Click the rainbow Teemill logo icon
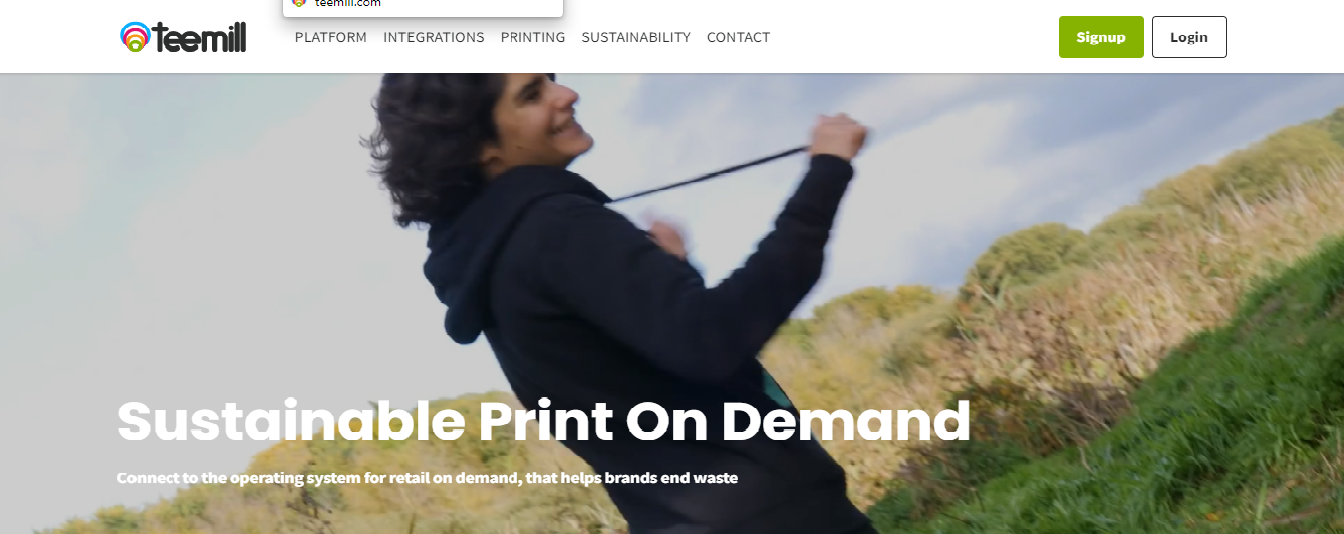 coord(135,37)
